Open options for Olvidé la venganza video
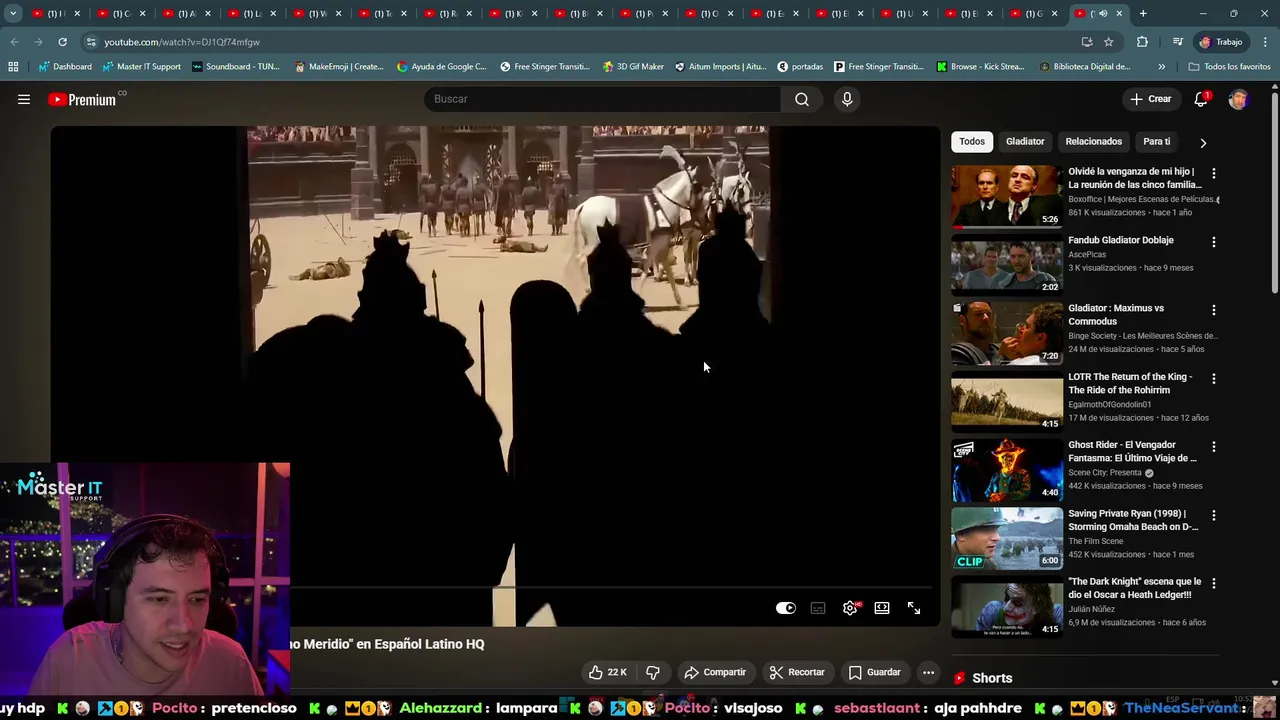The width and height of the screenshot is (1280, 720). [1214, 173]
